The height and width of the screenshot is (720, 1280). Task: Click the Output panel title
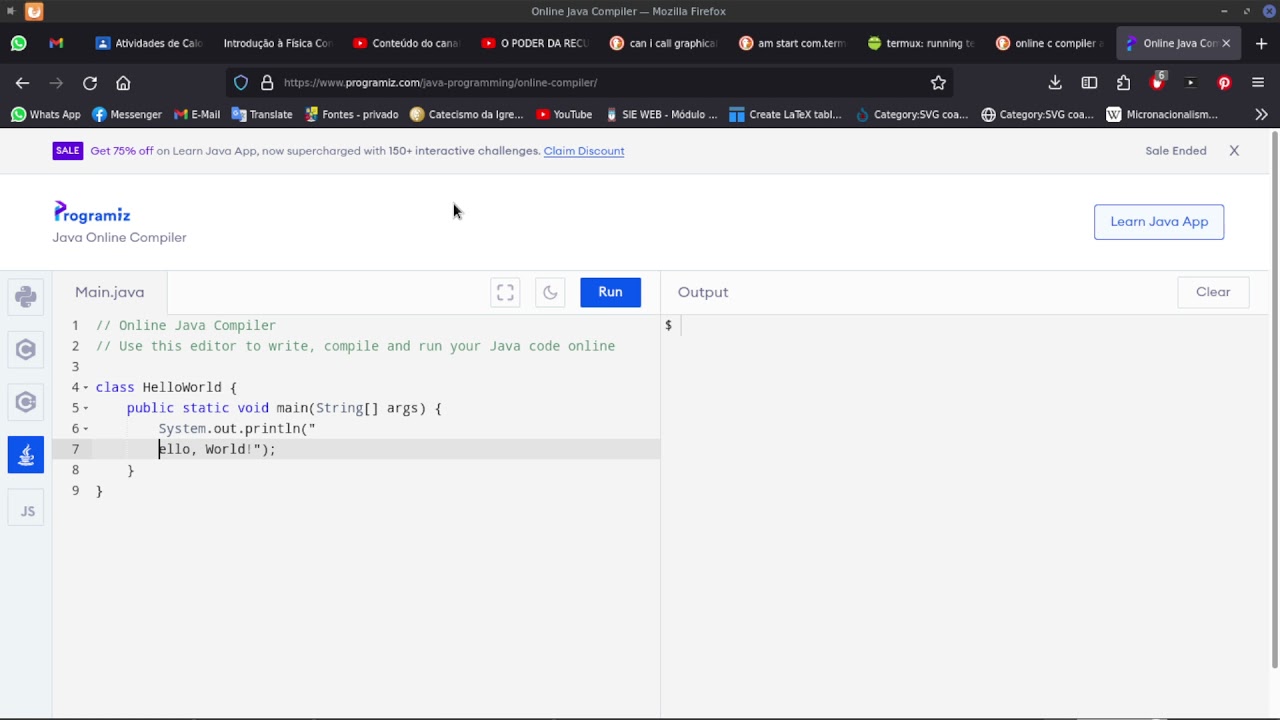[703, 292]
